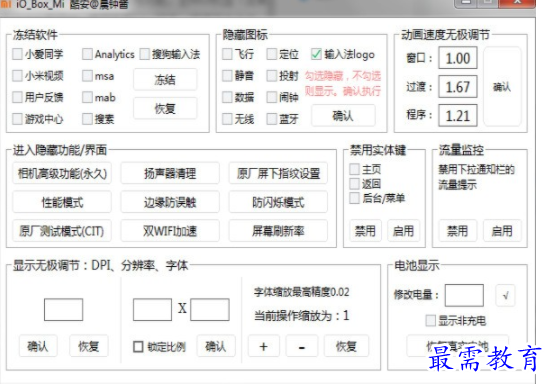Click 恢复 in the 冻结软件 group
The width and height of the screenshot is (550, 390).
[x=165, y=109]
